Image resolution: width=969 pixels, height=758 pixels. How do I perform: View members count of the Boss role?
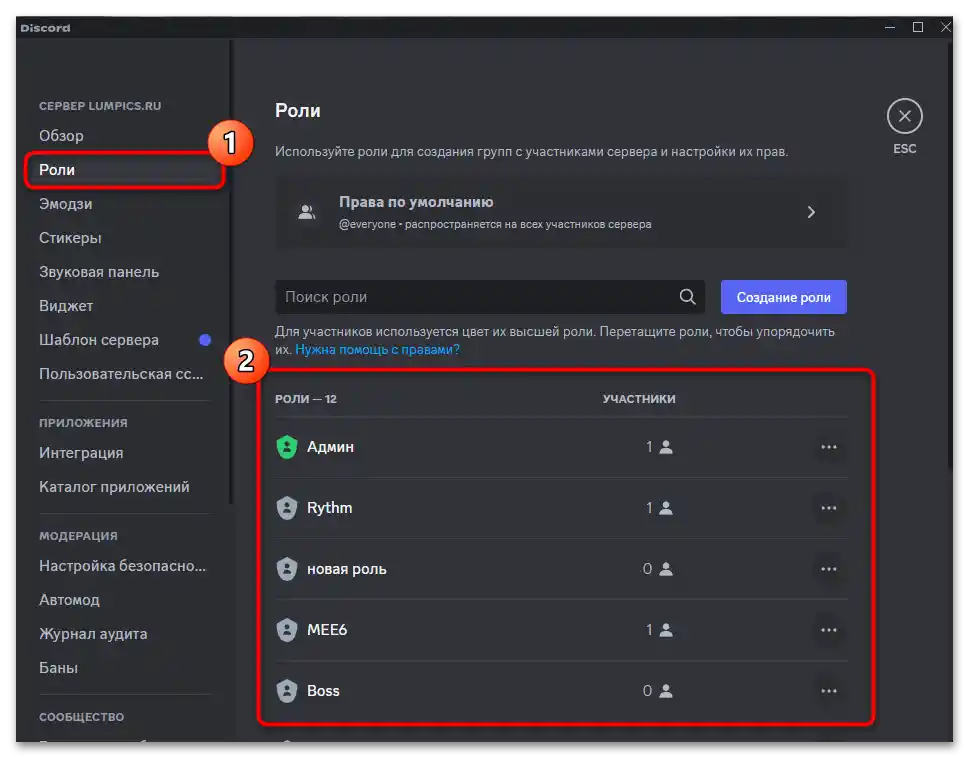(x=658, y=691)
